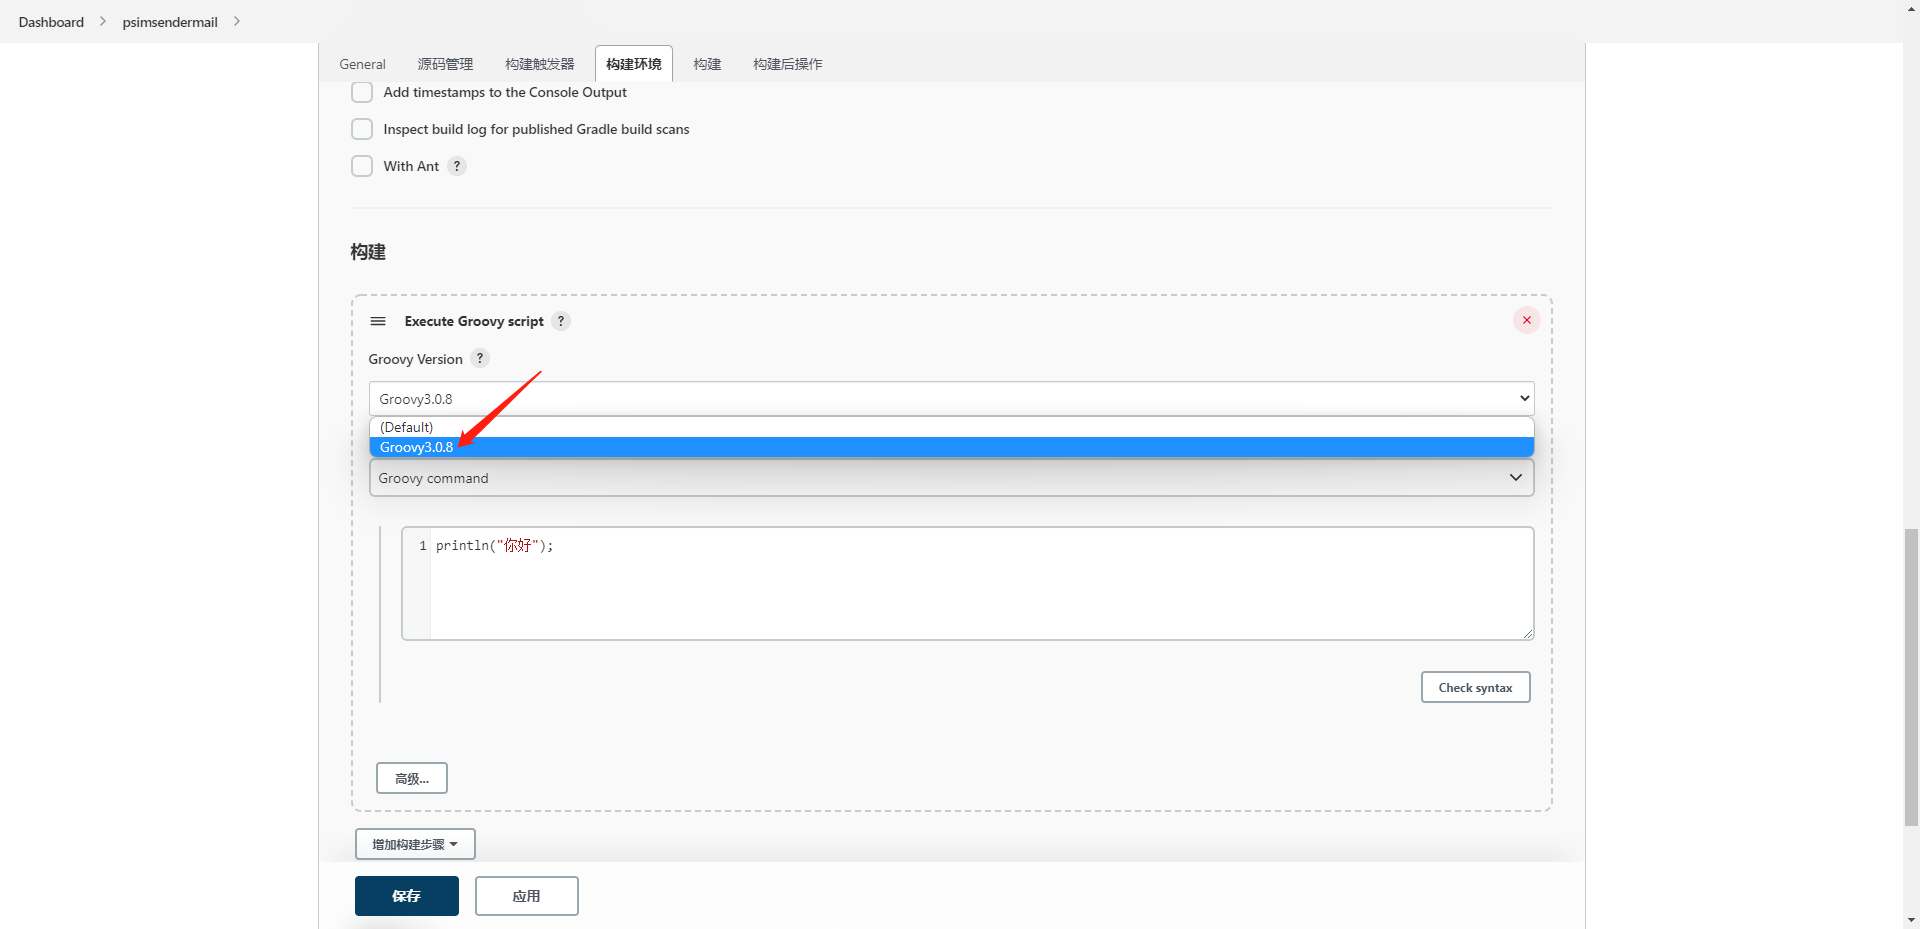Click breadcrumb chevron after Dashboard
1920x929 pixels.
103,21
